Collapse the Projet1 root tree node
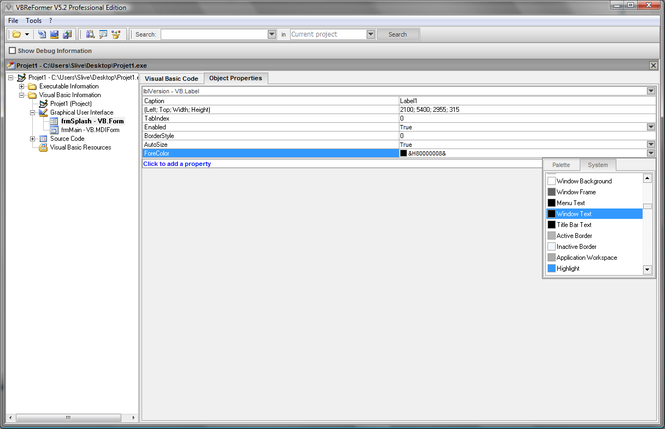Image resolution: width=665 pixels, height=429 pixels. tap(11, 78)
